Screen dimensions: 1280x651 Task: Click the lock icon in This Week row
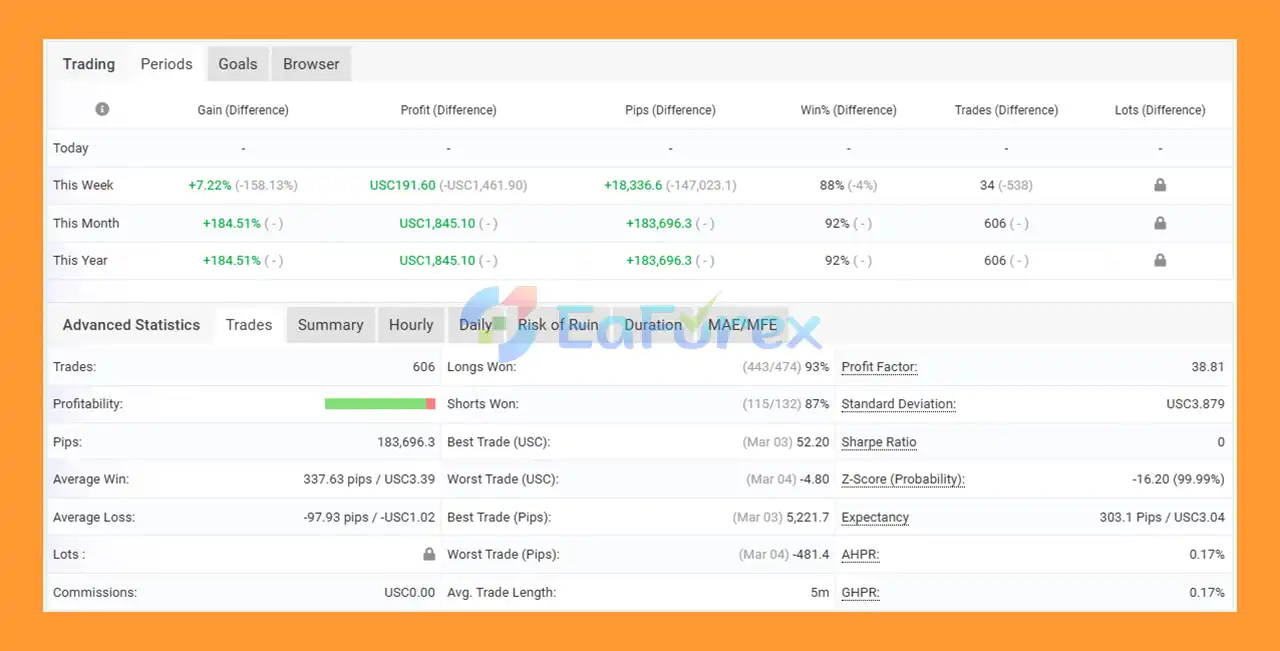[1160, 185]
